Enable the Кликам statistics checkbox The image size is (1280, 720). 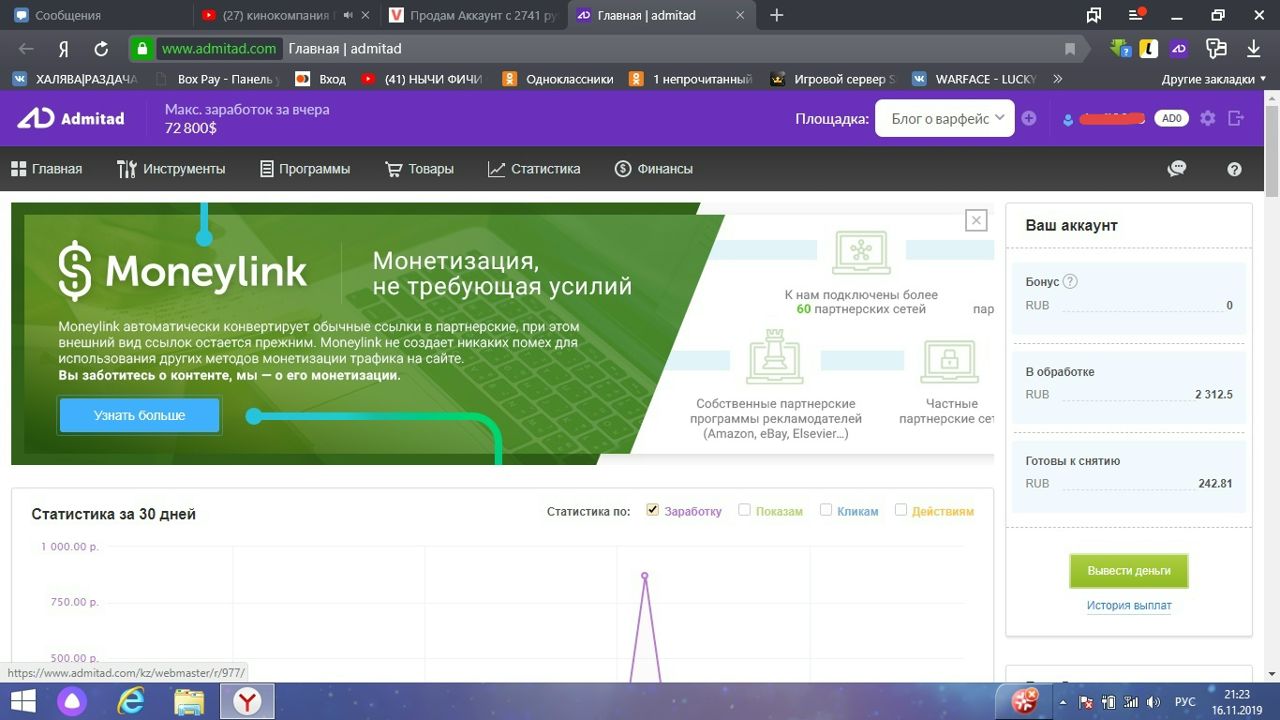click(x=826, y=510)
